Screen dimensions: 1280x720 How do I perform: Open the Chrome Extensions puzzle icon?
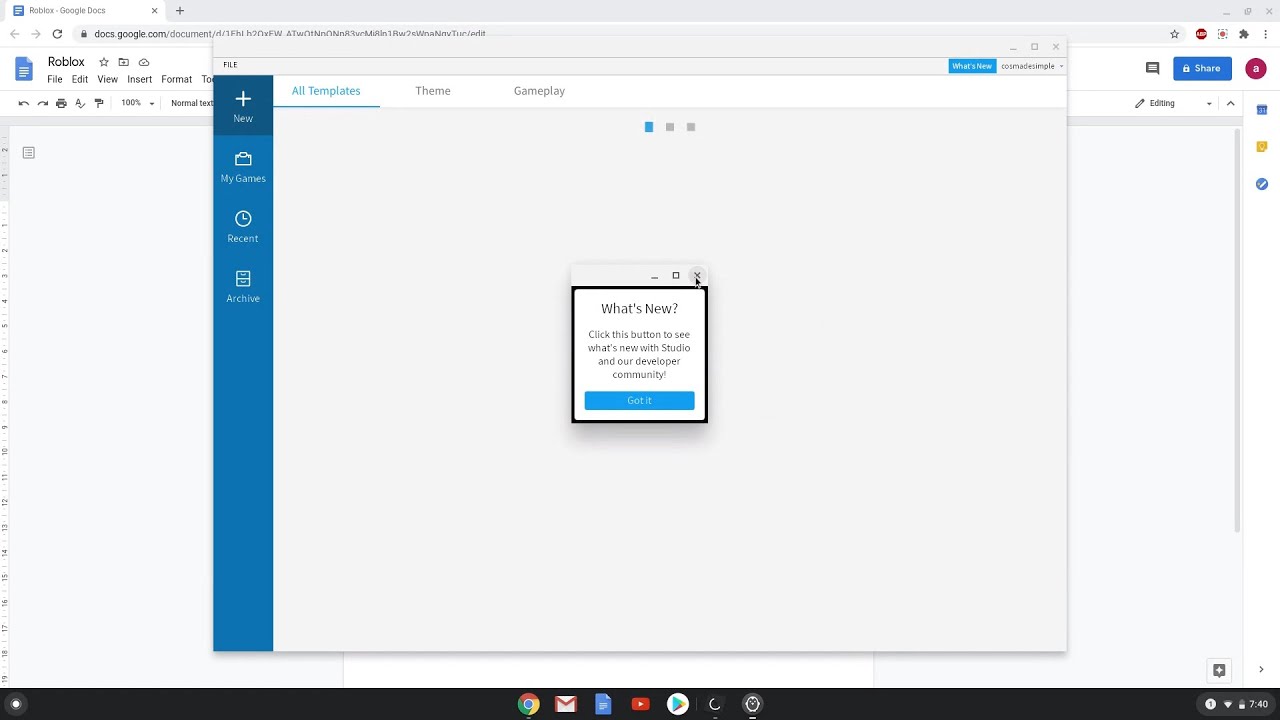tap(1244, 34)
